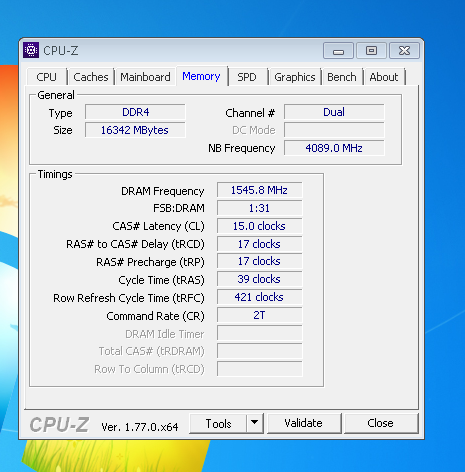Minimize the CPU-Z window
This screenshot has width=465, height=472.
pos(338,51)
